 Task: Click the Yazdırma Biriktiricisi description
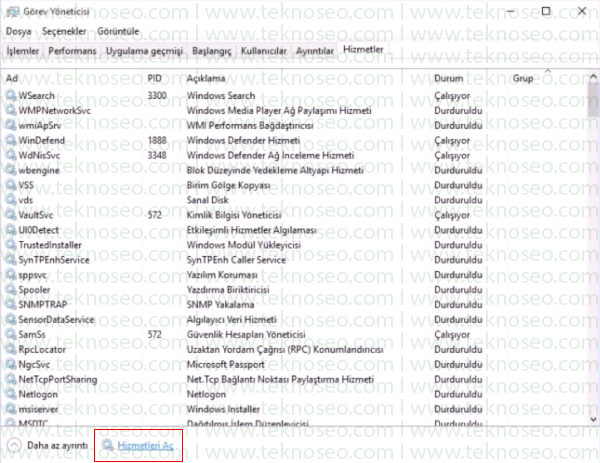[228, 289]
